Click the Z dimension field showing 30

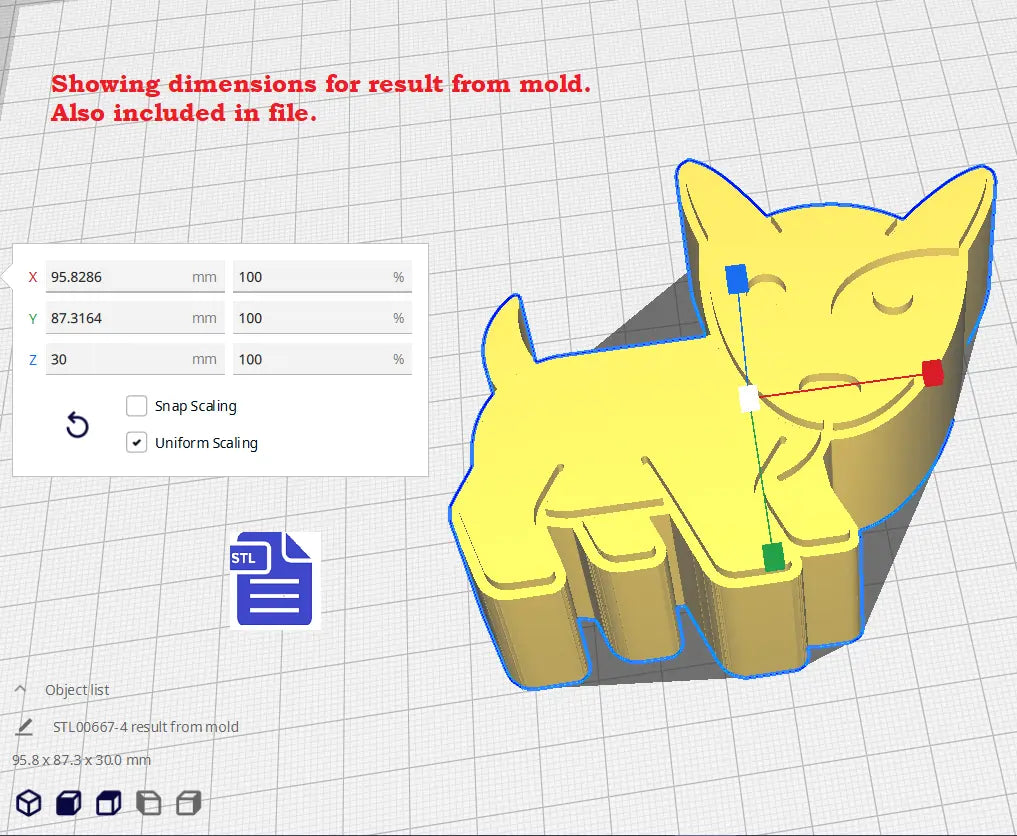click(118, 359)
